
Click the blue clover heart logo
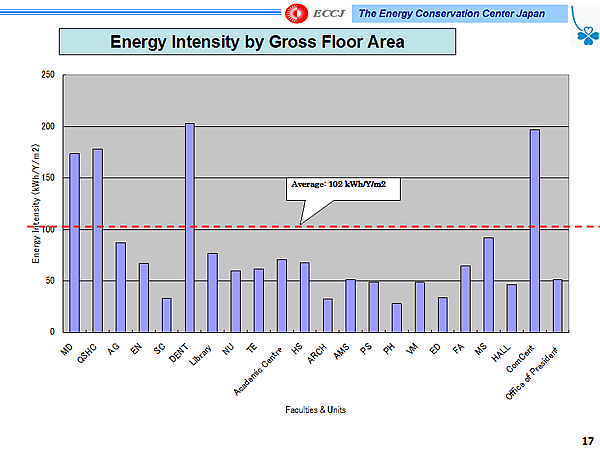[587, 35]
